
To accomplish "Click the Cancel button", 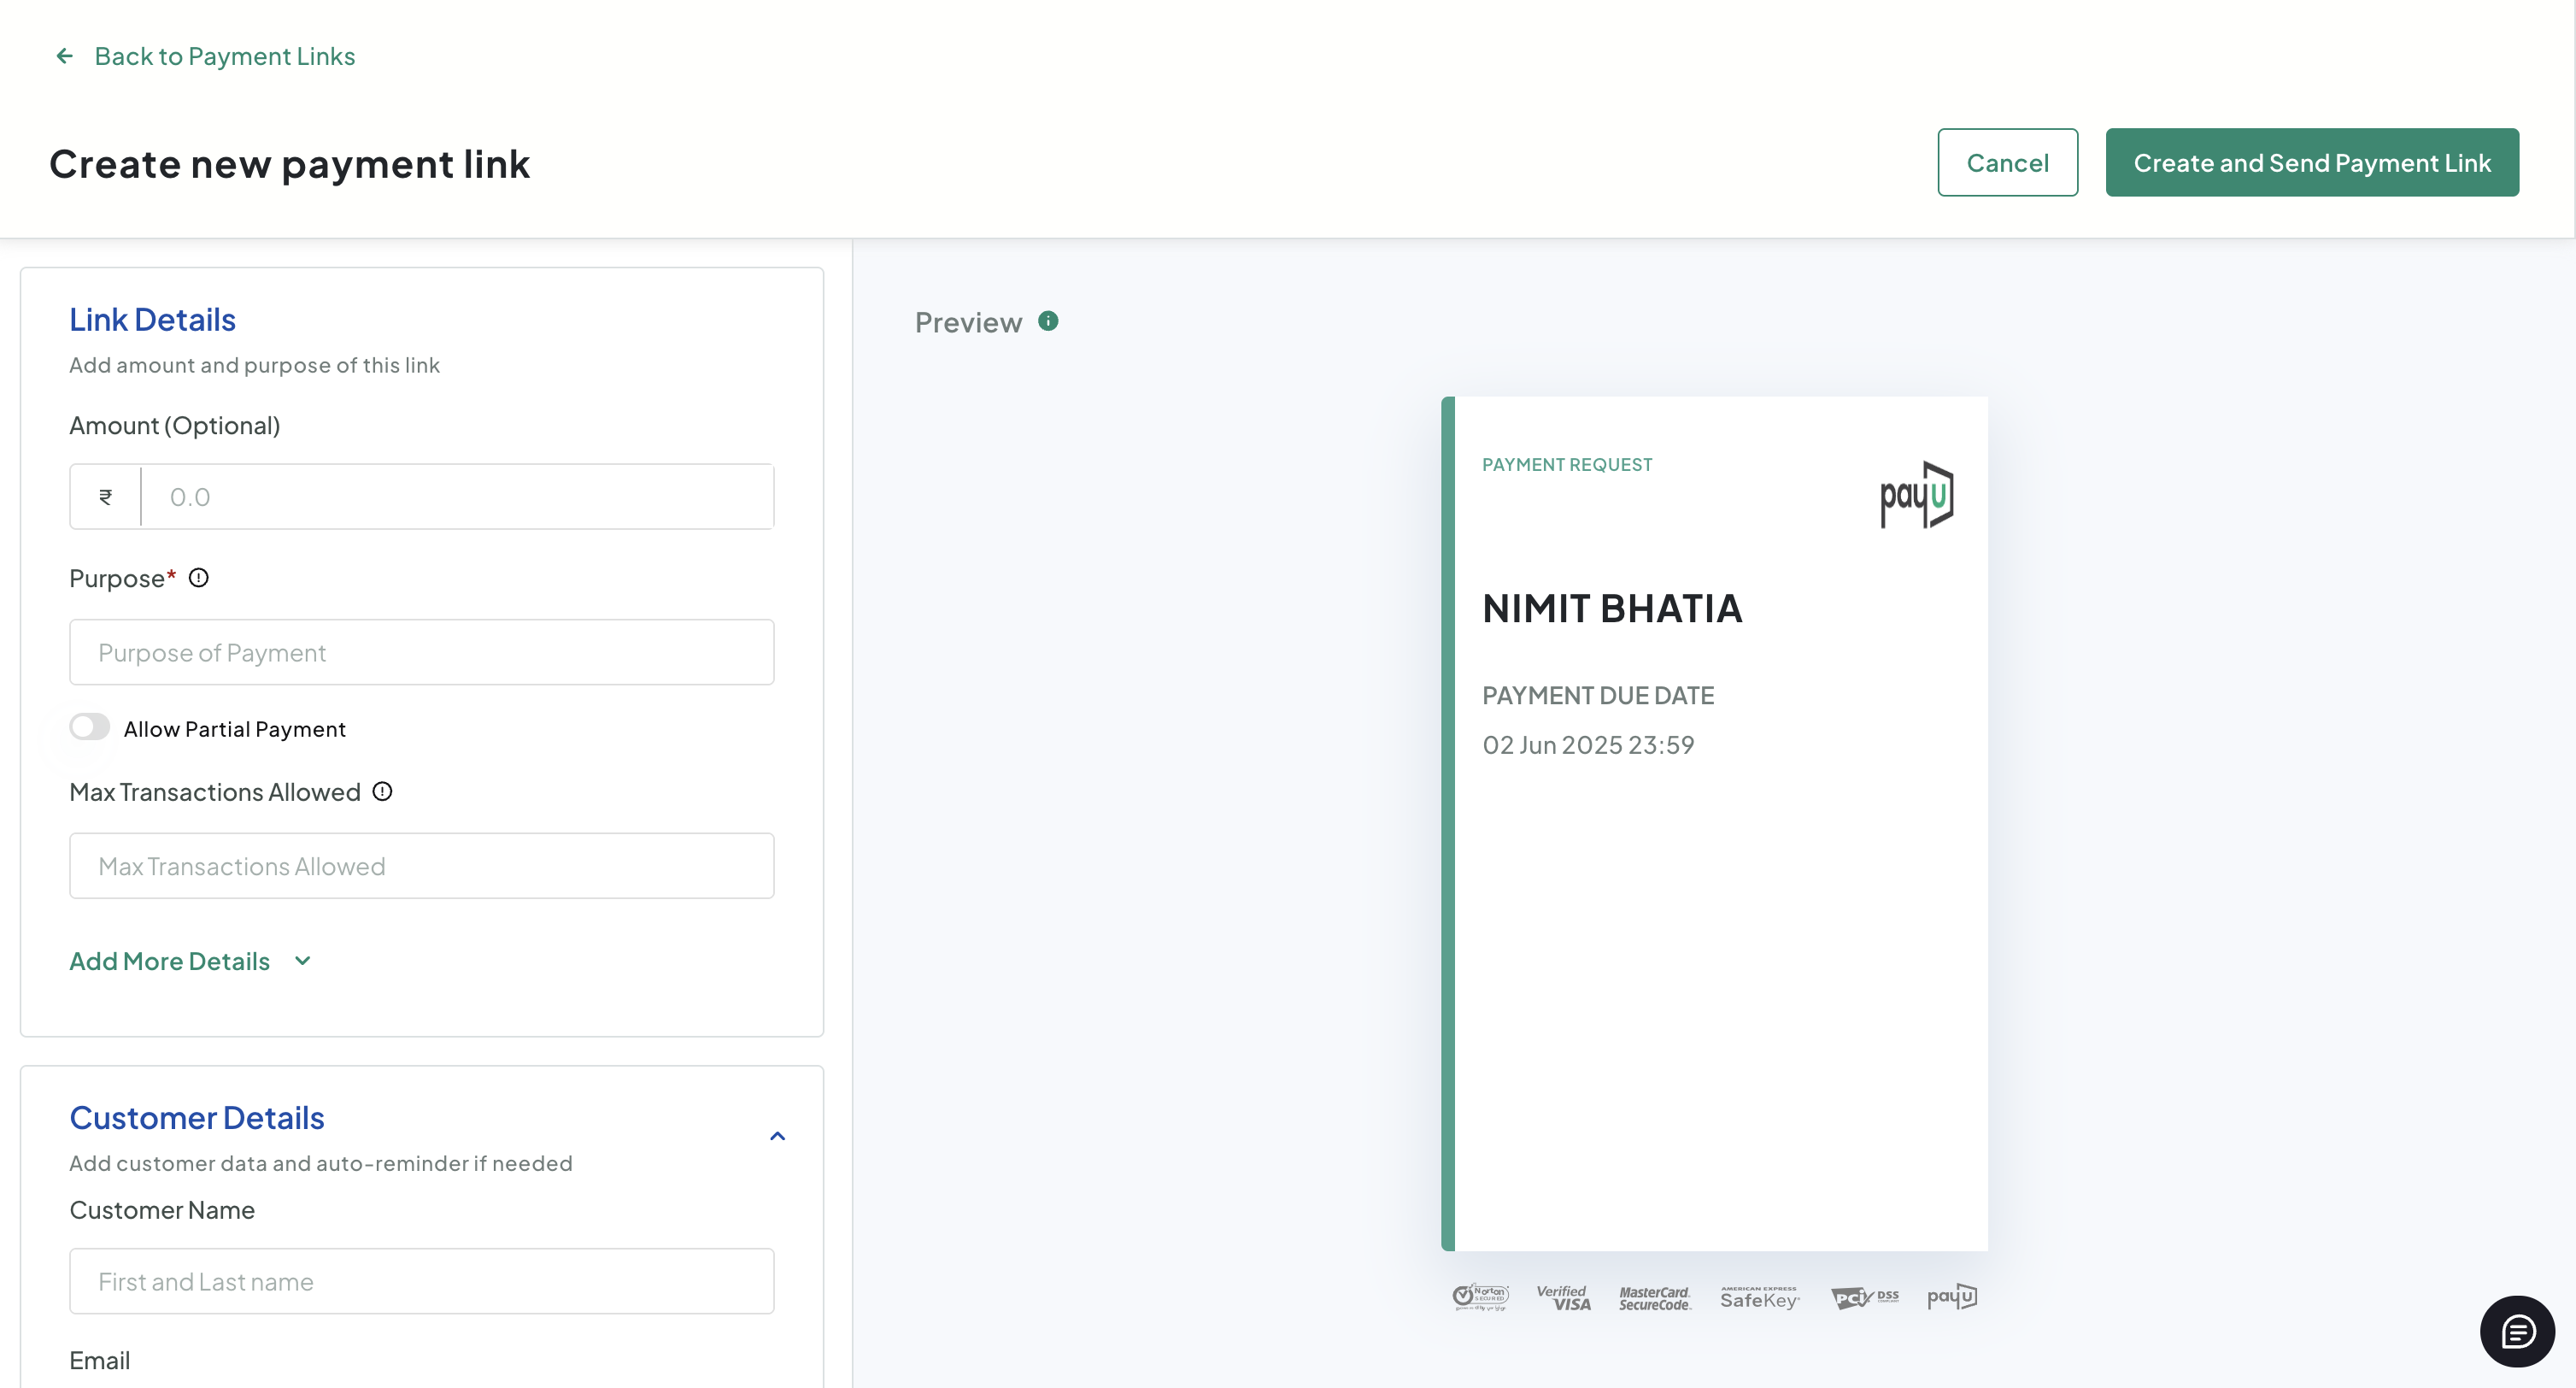I will point(2007,162).
